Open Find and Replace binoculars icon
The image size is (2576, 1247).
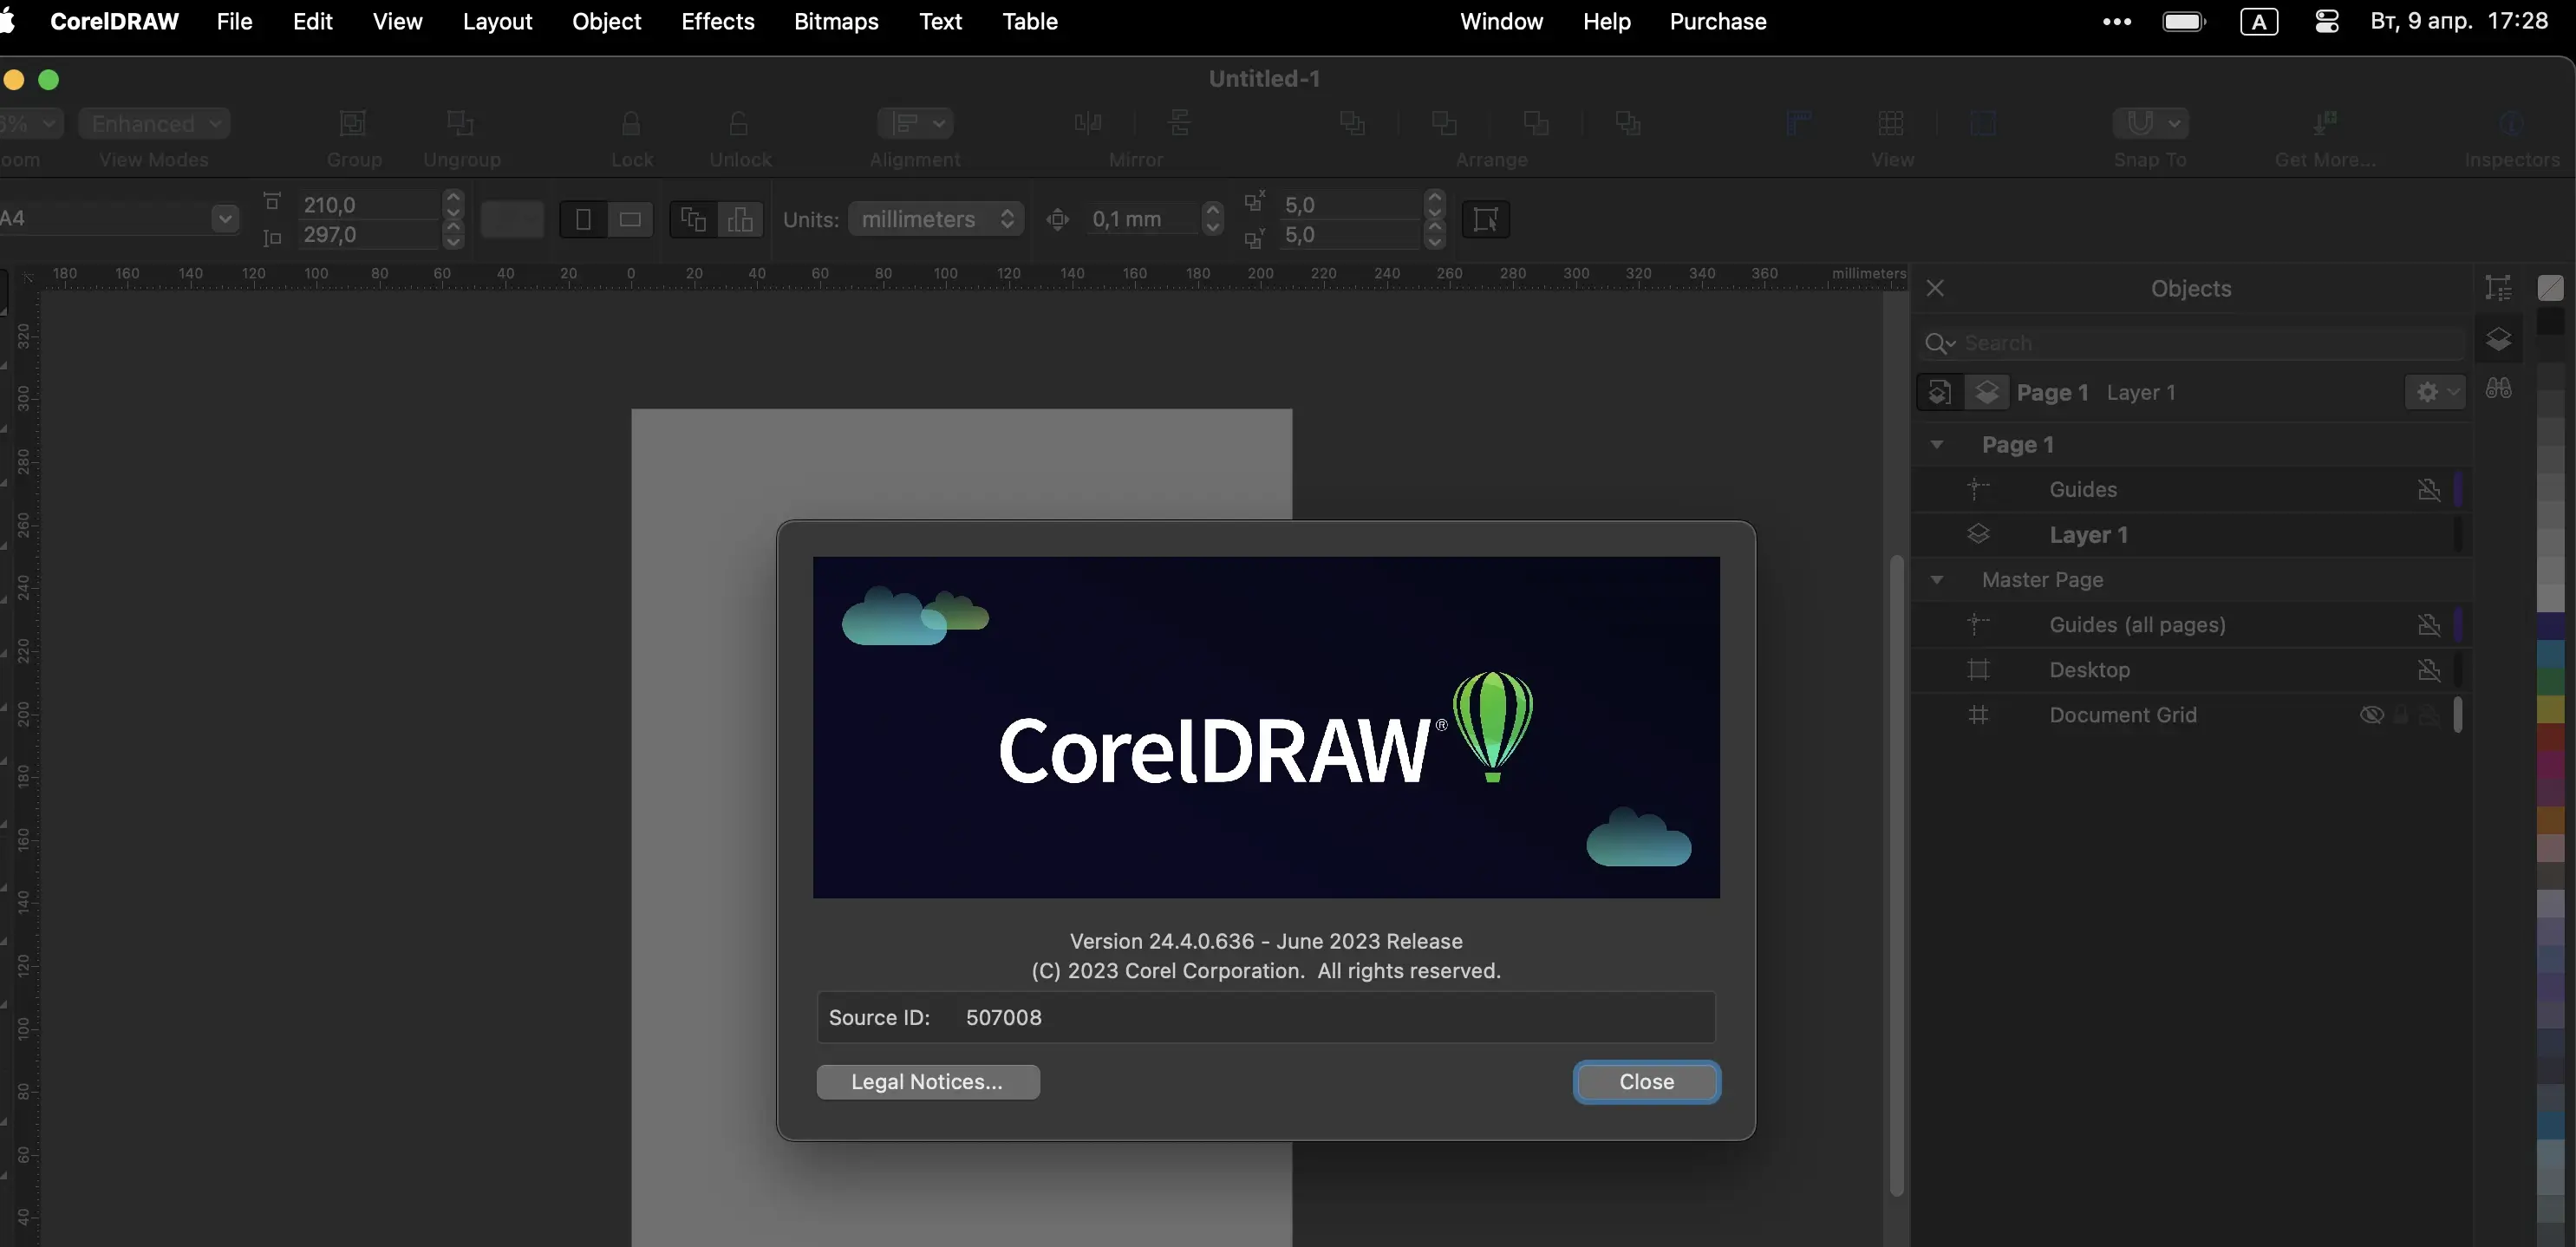(x=2498, y=388)
